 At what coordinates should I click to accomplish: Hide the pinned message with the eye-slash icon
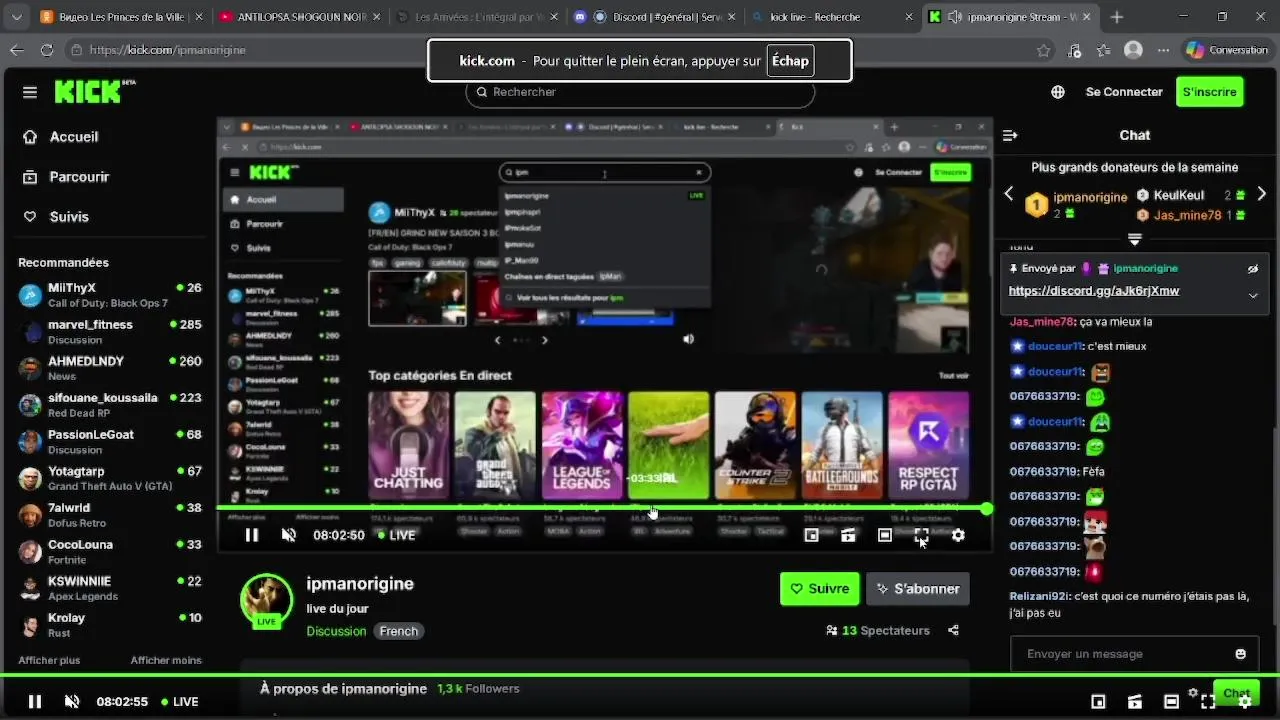1253,269
